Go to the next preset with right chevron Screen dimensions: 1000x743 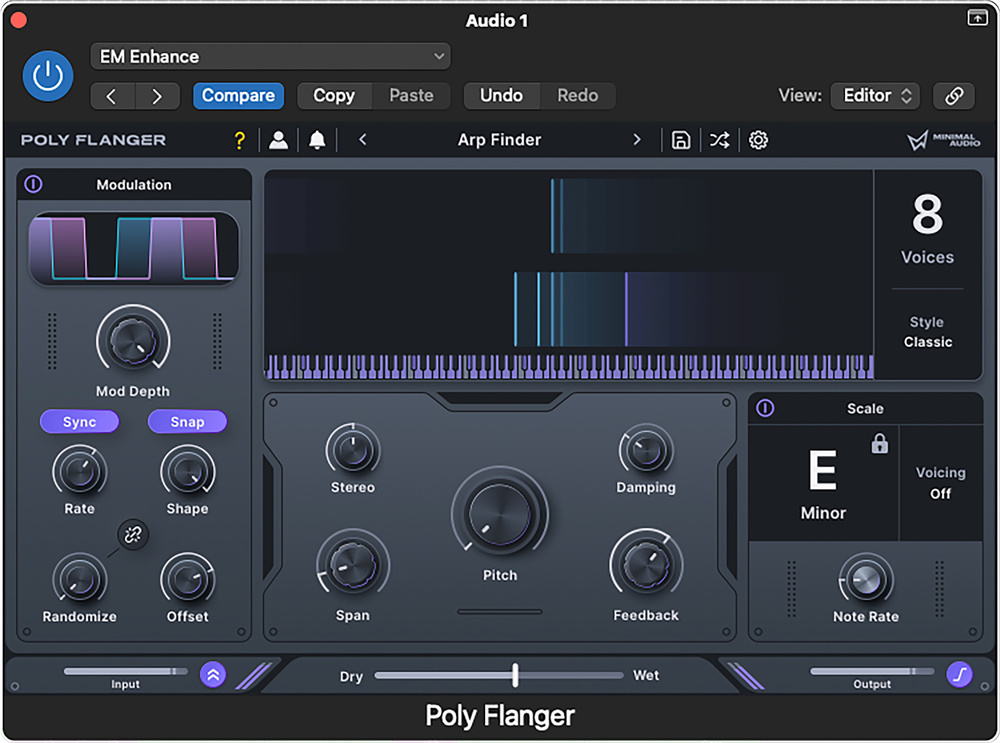click(x=637, y=140)
